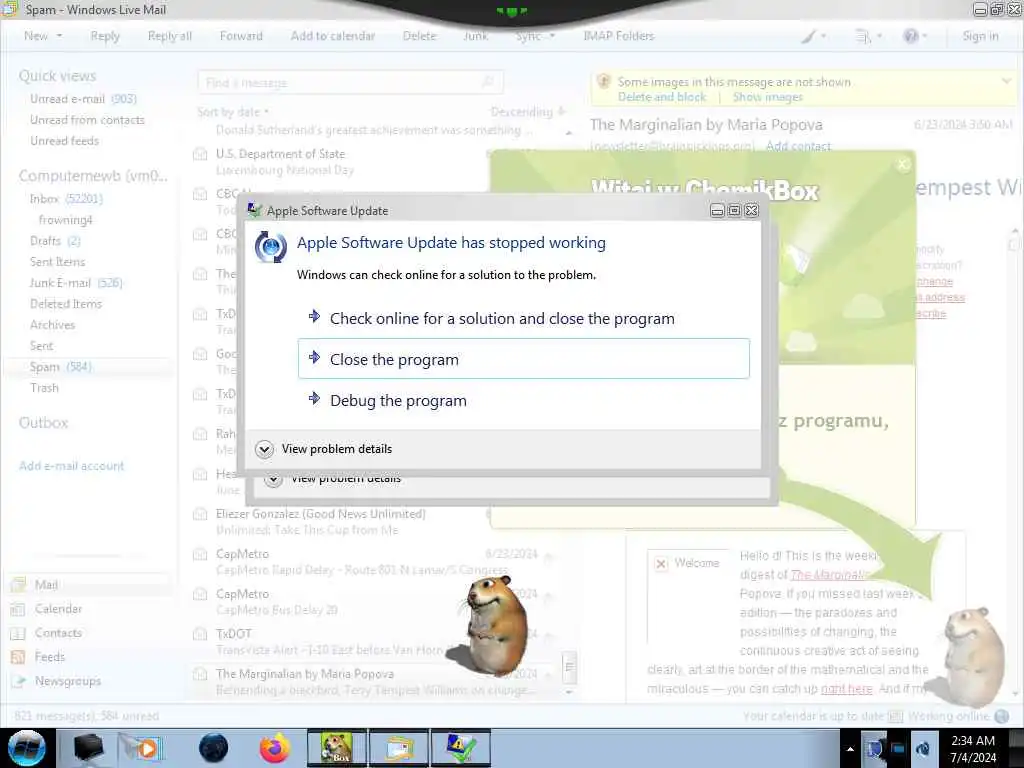
Task: Launch Firefox from the taskbar
Action: [274, 748]
